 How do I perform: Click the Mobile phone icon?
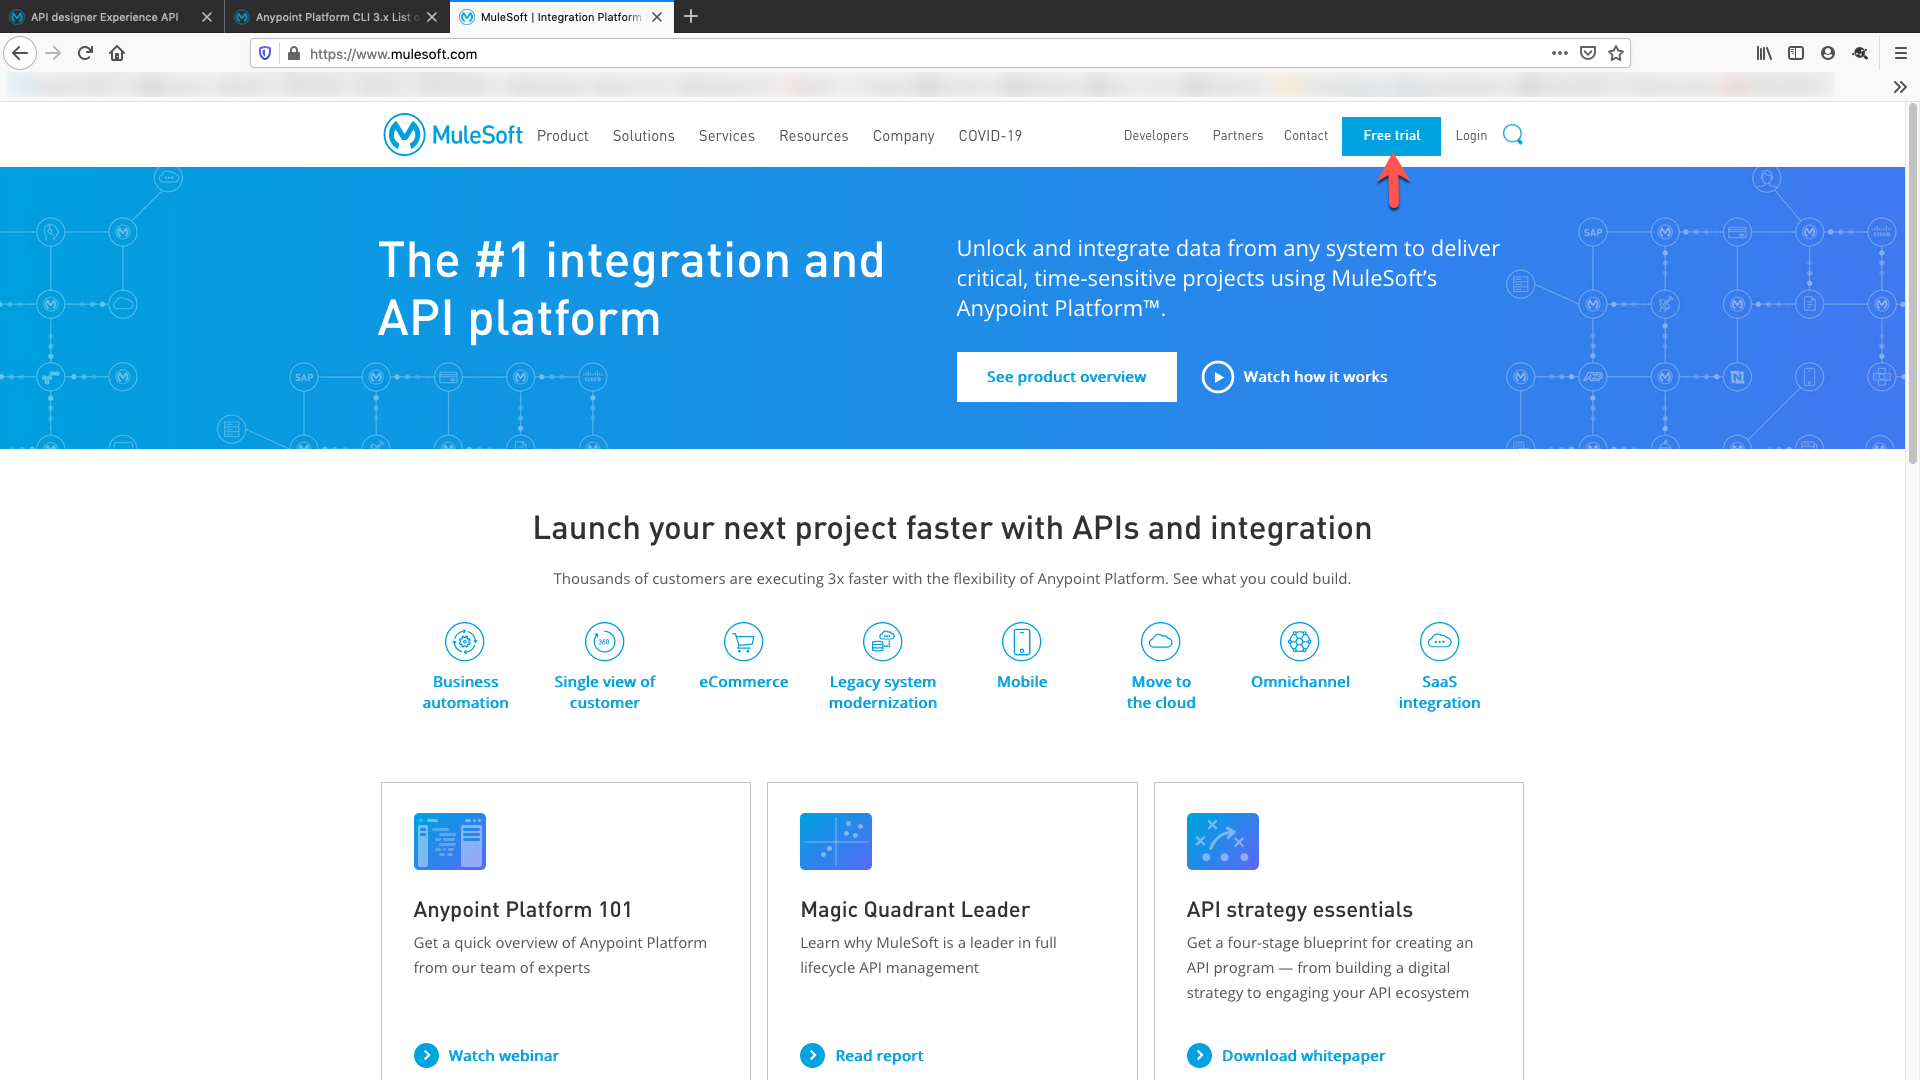1022,642
